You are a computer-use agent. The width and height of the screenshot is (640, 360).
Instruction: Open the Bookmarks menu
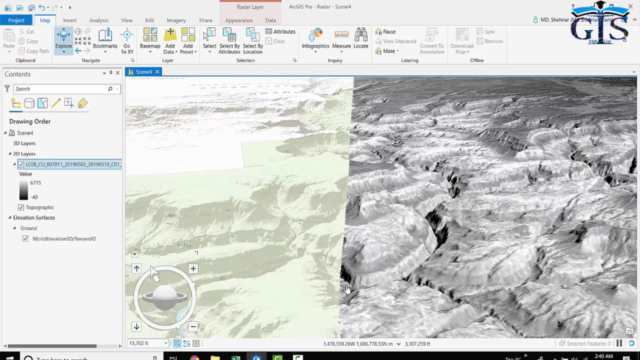105,40
